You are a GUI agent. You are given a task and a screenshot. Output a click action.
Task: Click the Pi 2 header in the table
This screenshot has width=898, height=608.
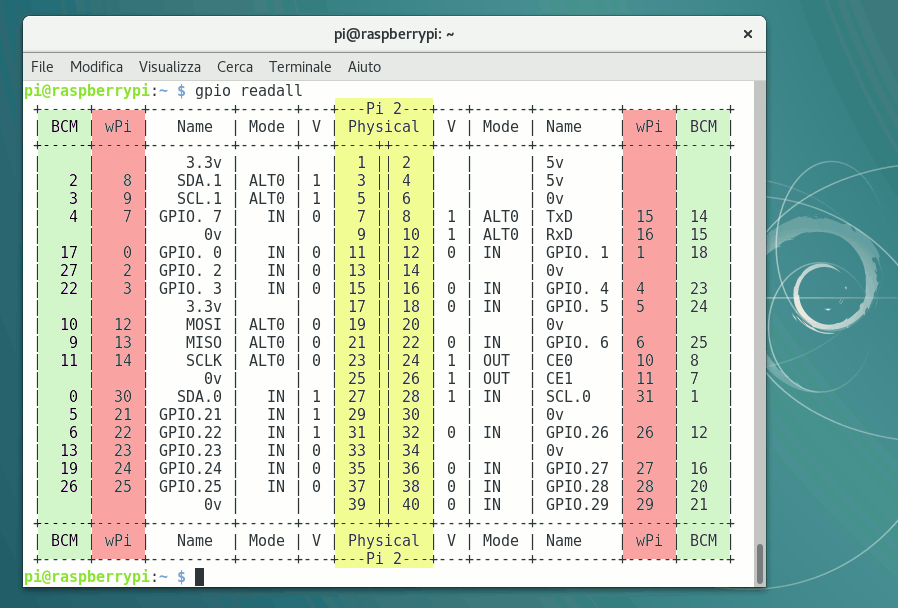(x=384, y=107)
